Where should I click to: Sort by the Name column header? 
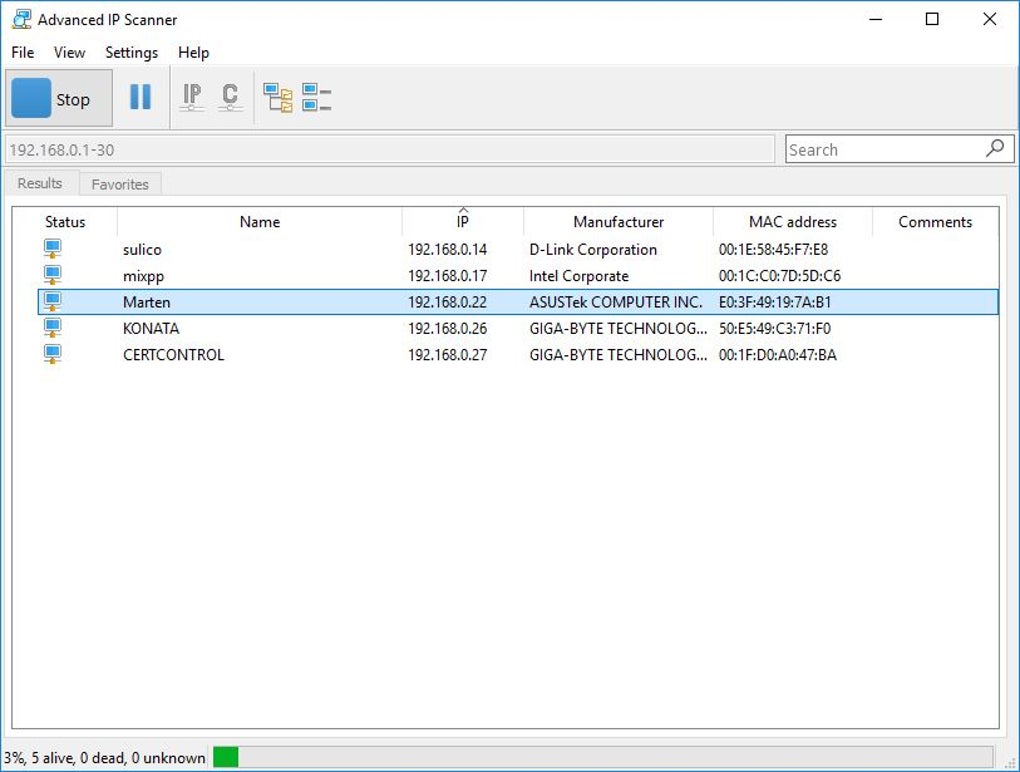coord(260,222)
